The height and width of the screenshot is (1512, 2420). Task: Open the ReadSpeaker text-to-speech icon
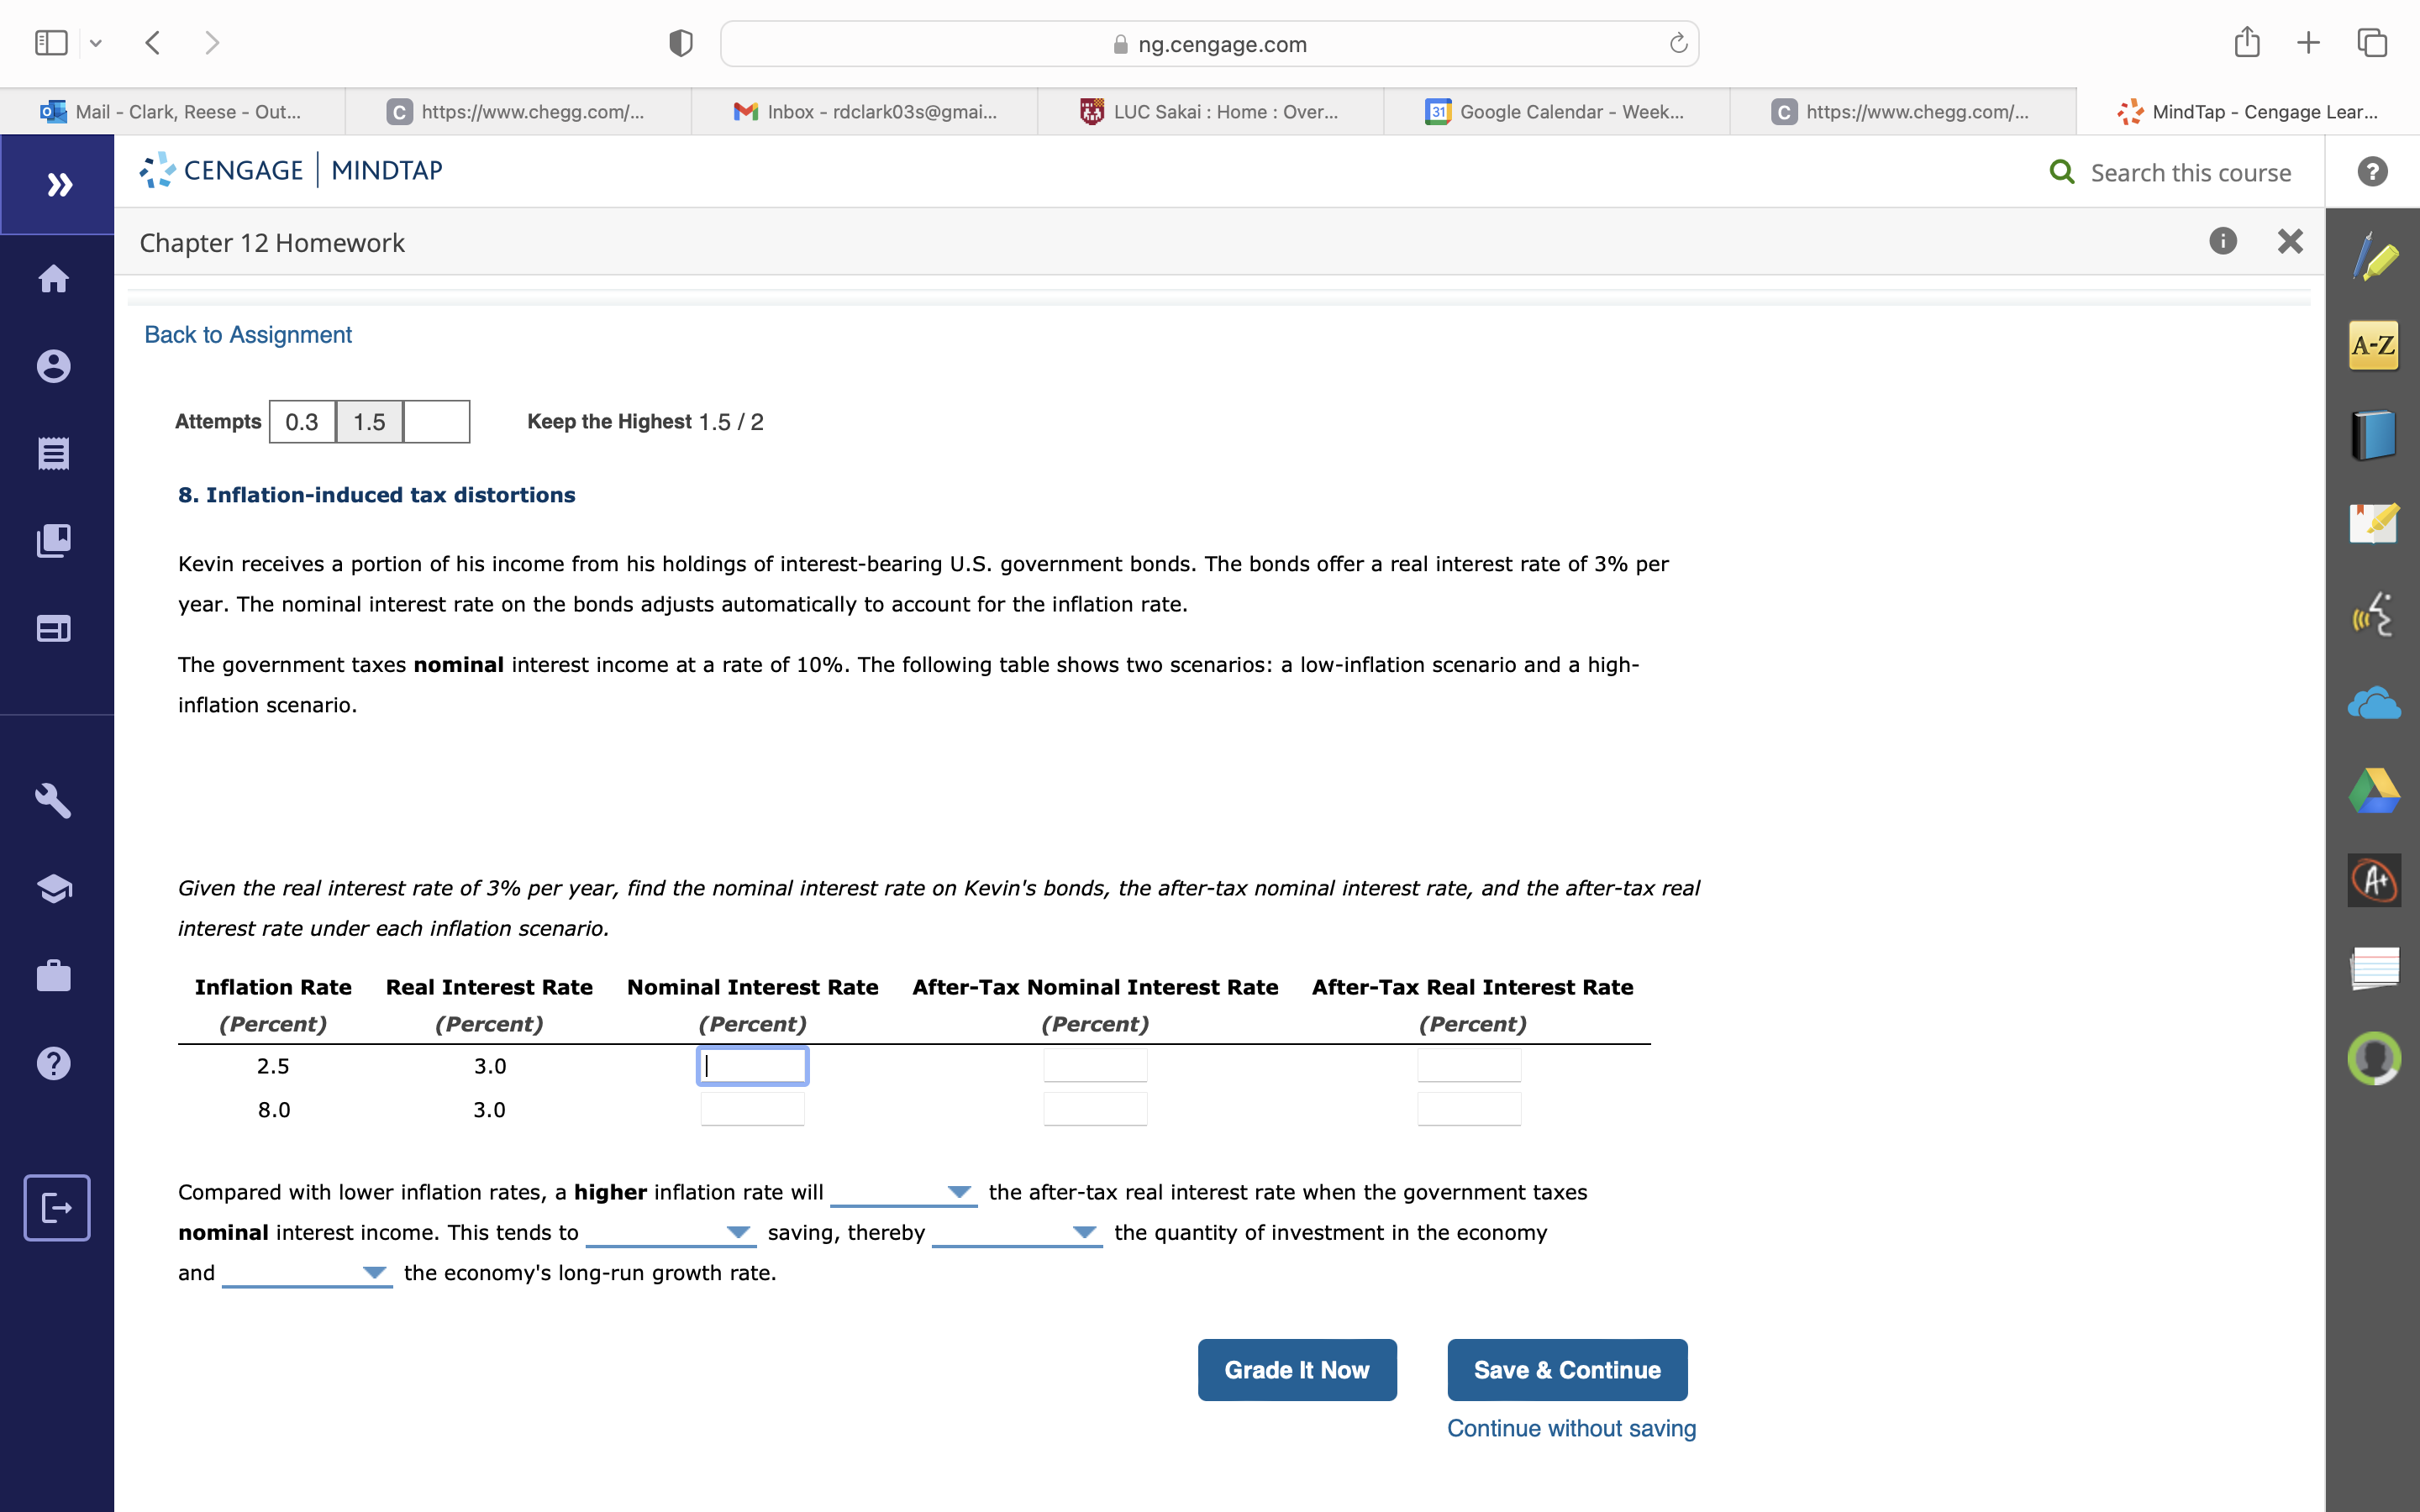point(2373,615)
